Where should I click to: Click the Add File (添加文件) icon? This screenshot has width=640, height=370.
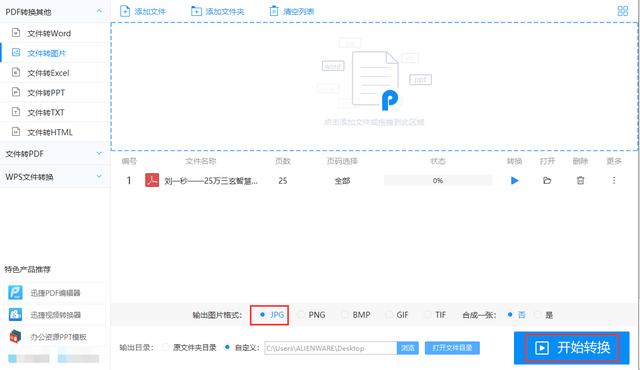pyautogui.click(x=125, y=11)
